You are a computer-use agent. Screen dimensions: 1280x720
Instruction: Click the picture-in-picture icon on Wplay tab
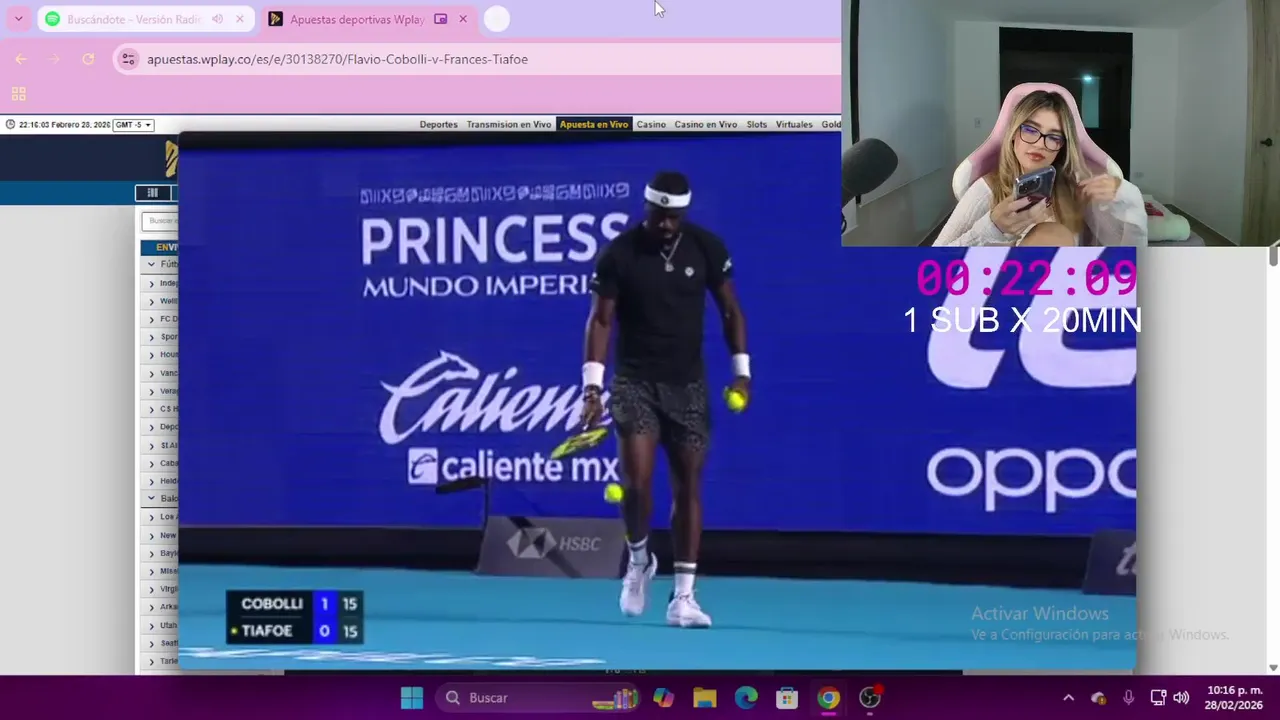(440, 19)
